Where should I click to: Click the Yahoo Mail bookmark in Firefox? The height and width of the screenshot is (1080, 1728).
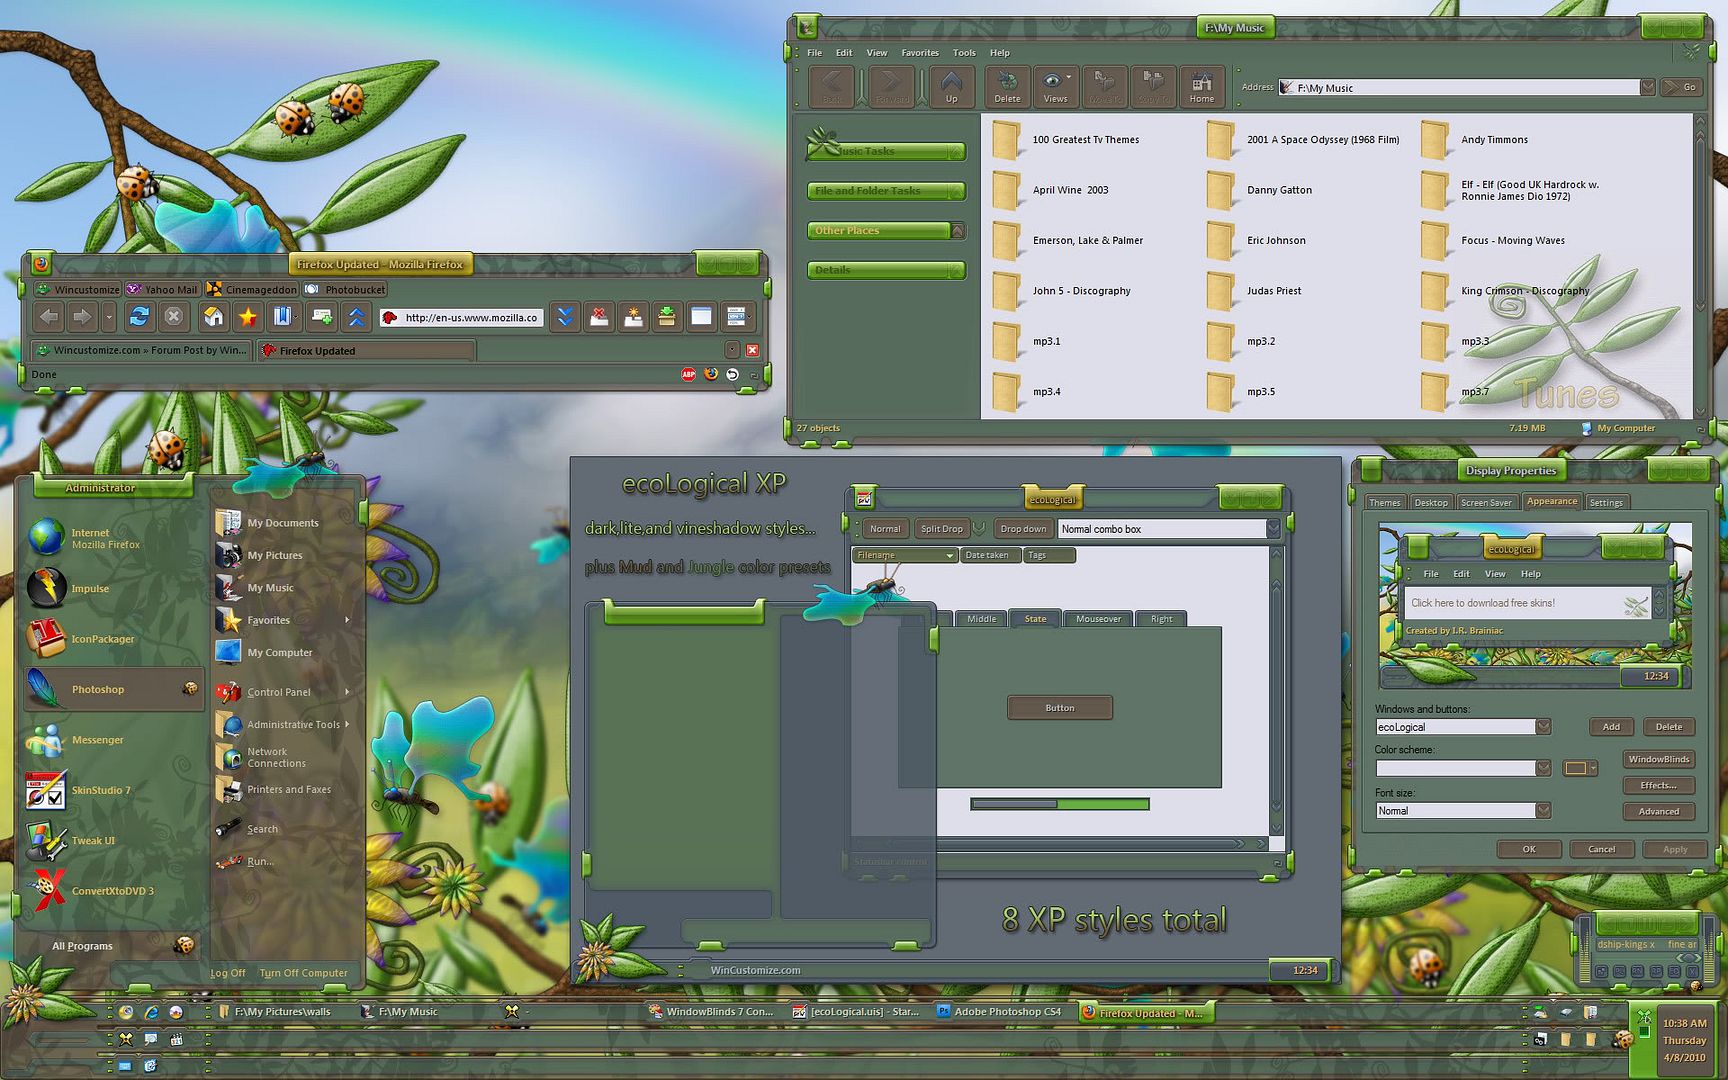pos(161,289)
